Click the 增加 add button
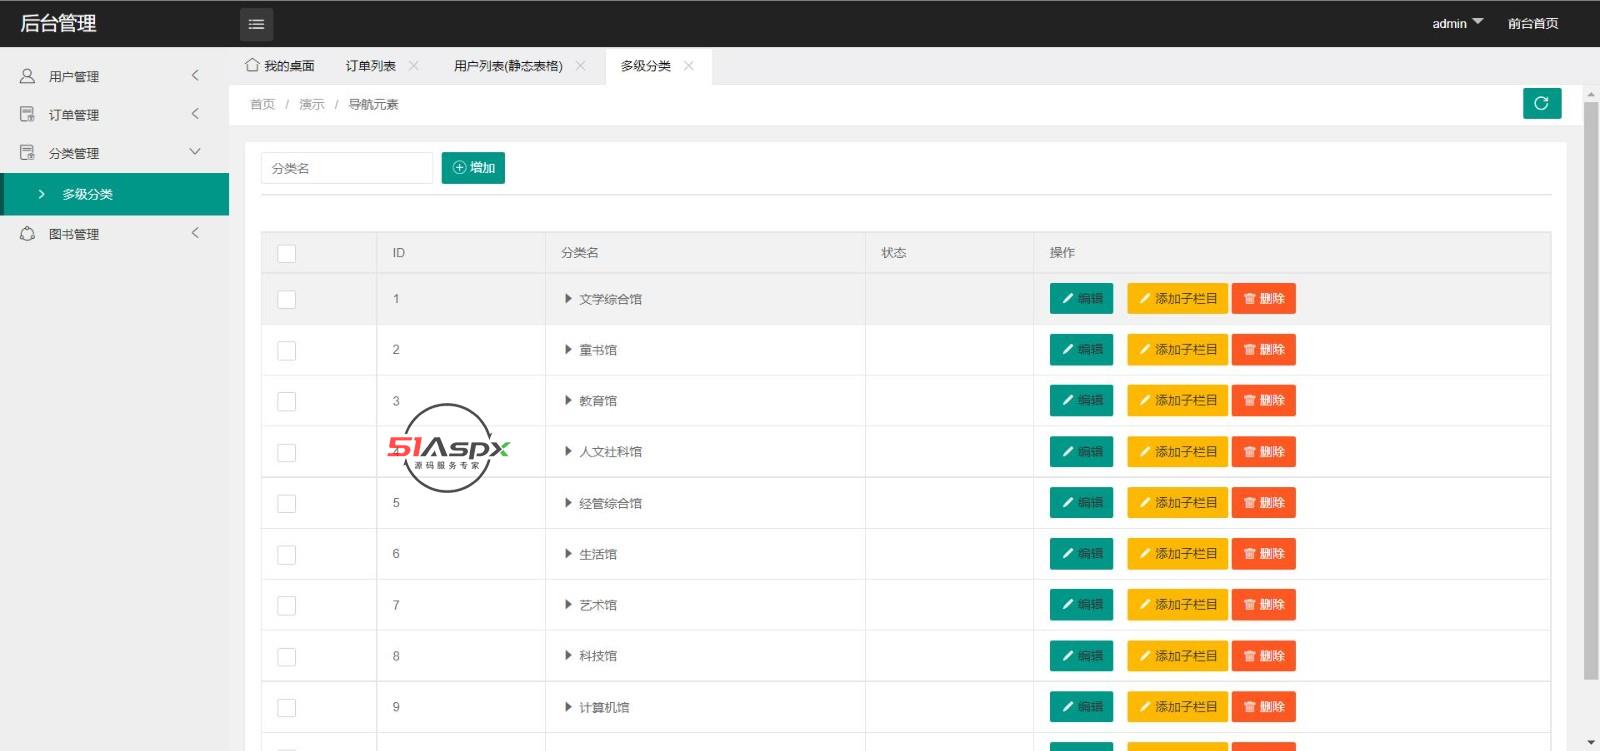 coord(473,168)
